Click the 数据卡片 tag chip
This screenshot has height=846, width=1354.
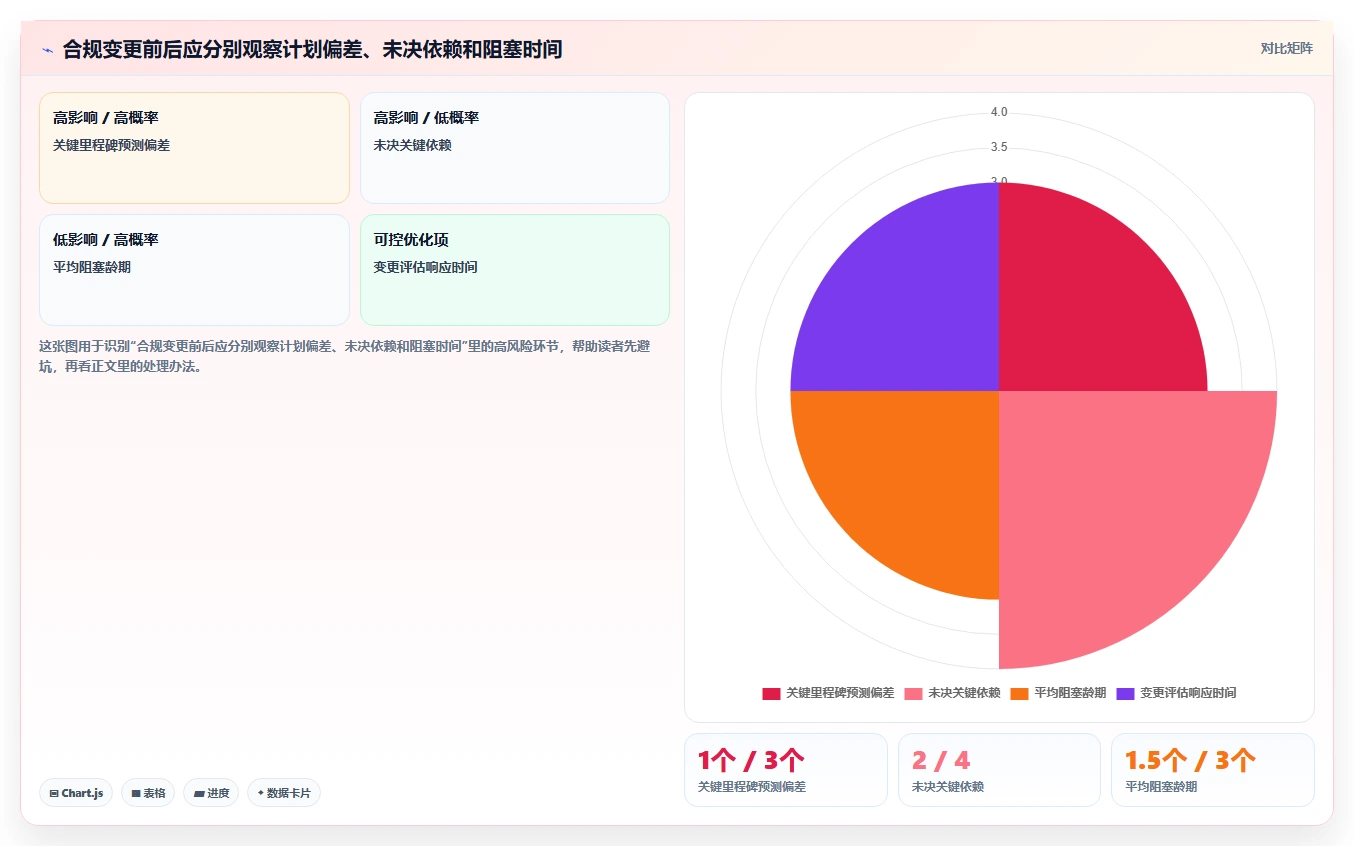pyautogui.click(x=284, y=793)
